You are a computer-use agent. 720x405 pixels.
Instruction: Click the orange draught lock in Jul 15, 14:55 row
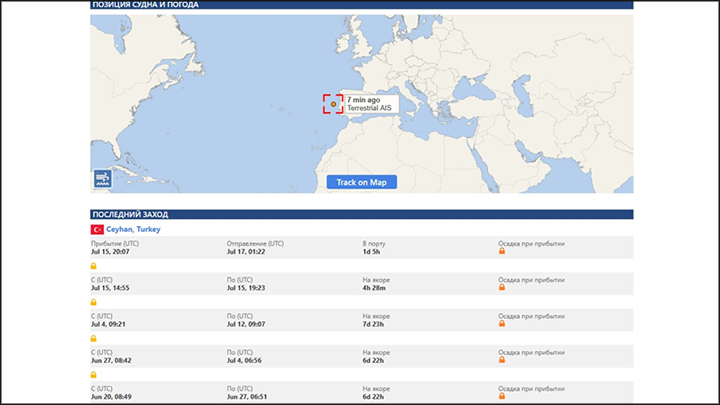coord(502,287)
